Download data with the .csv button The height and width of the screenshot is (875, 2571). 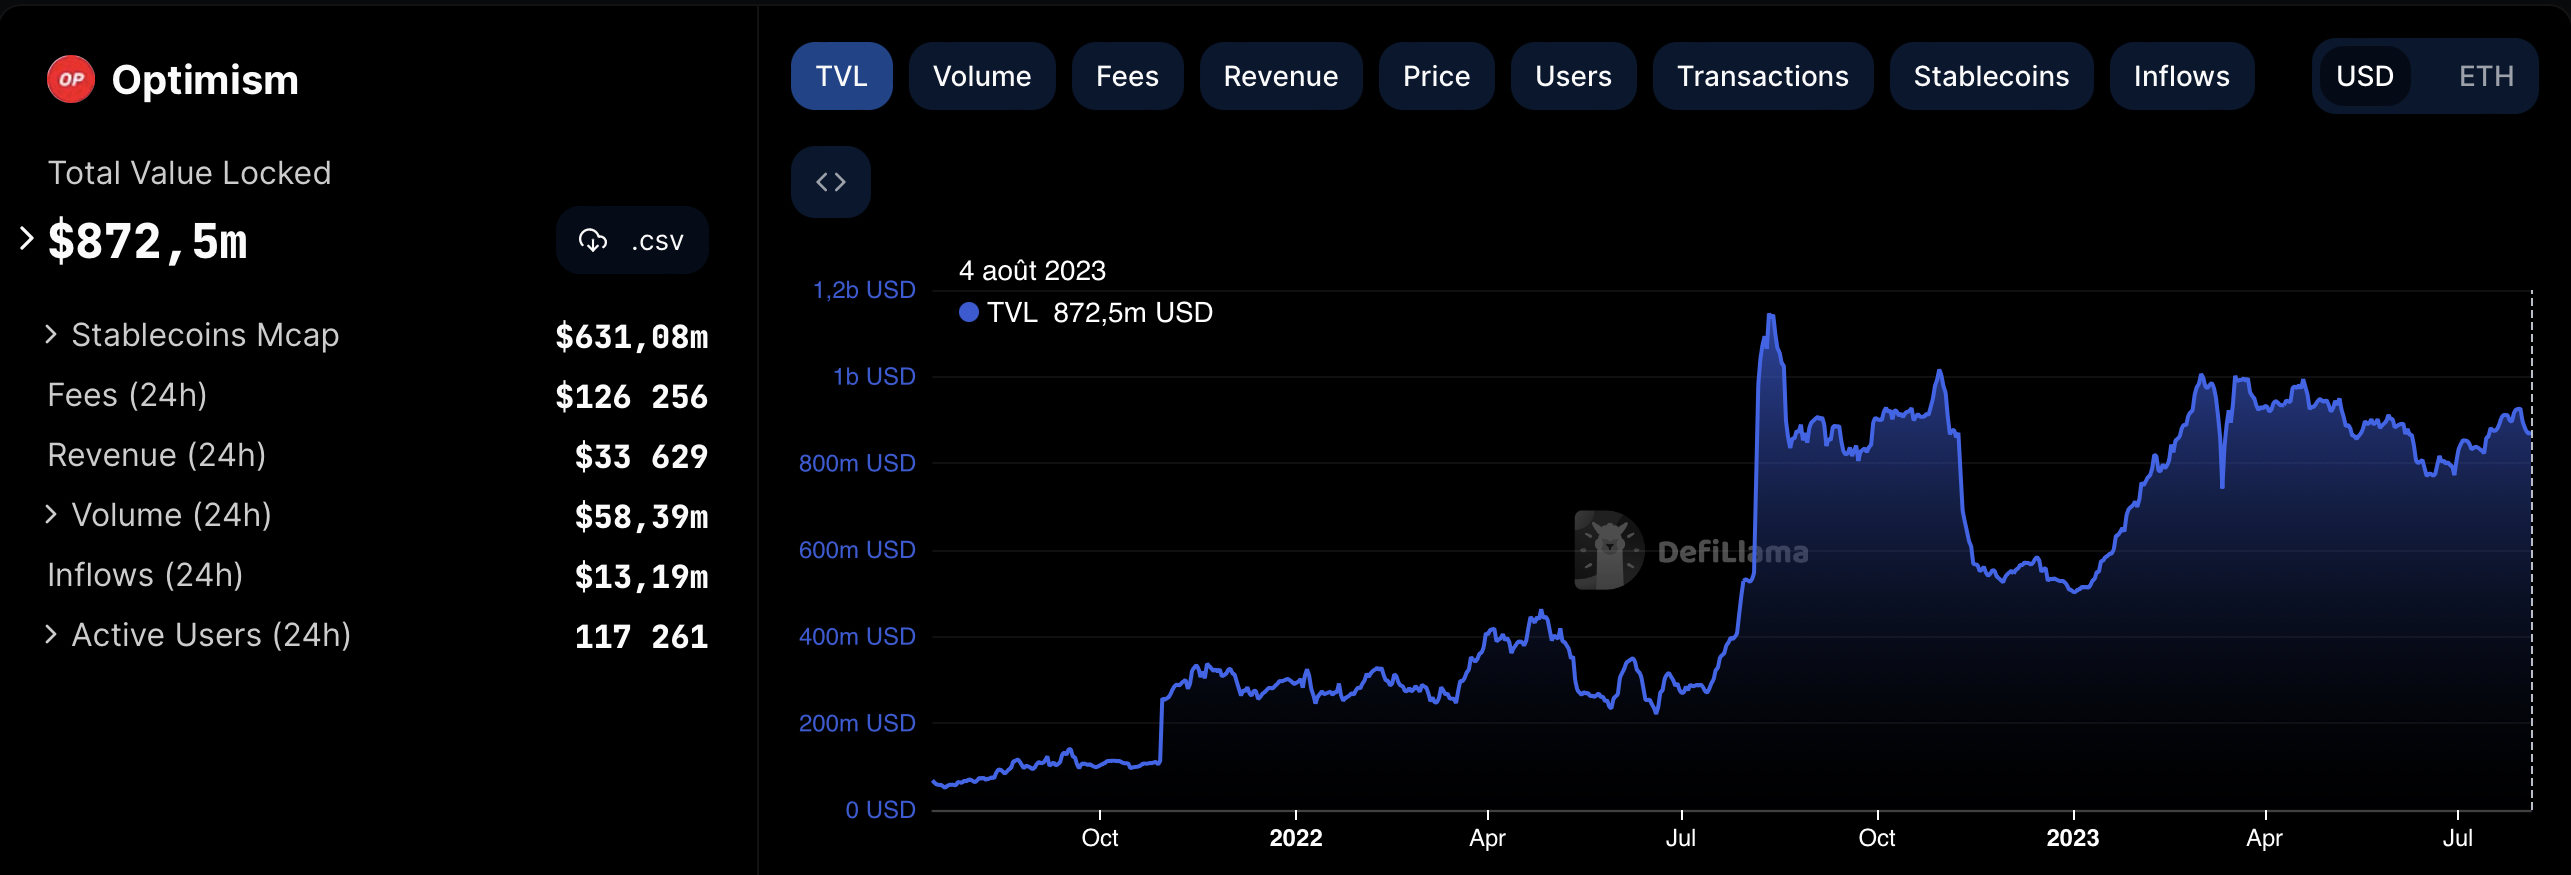point(632,241)
